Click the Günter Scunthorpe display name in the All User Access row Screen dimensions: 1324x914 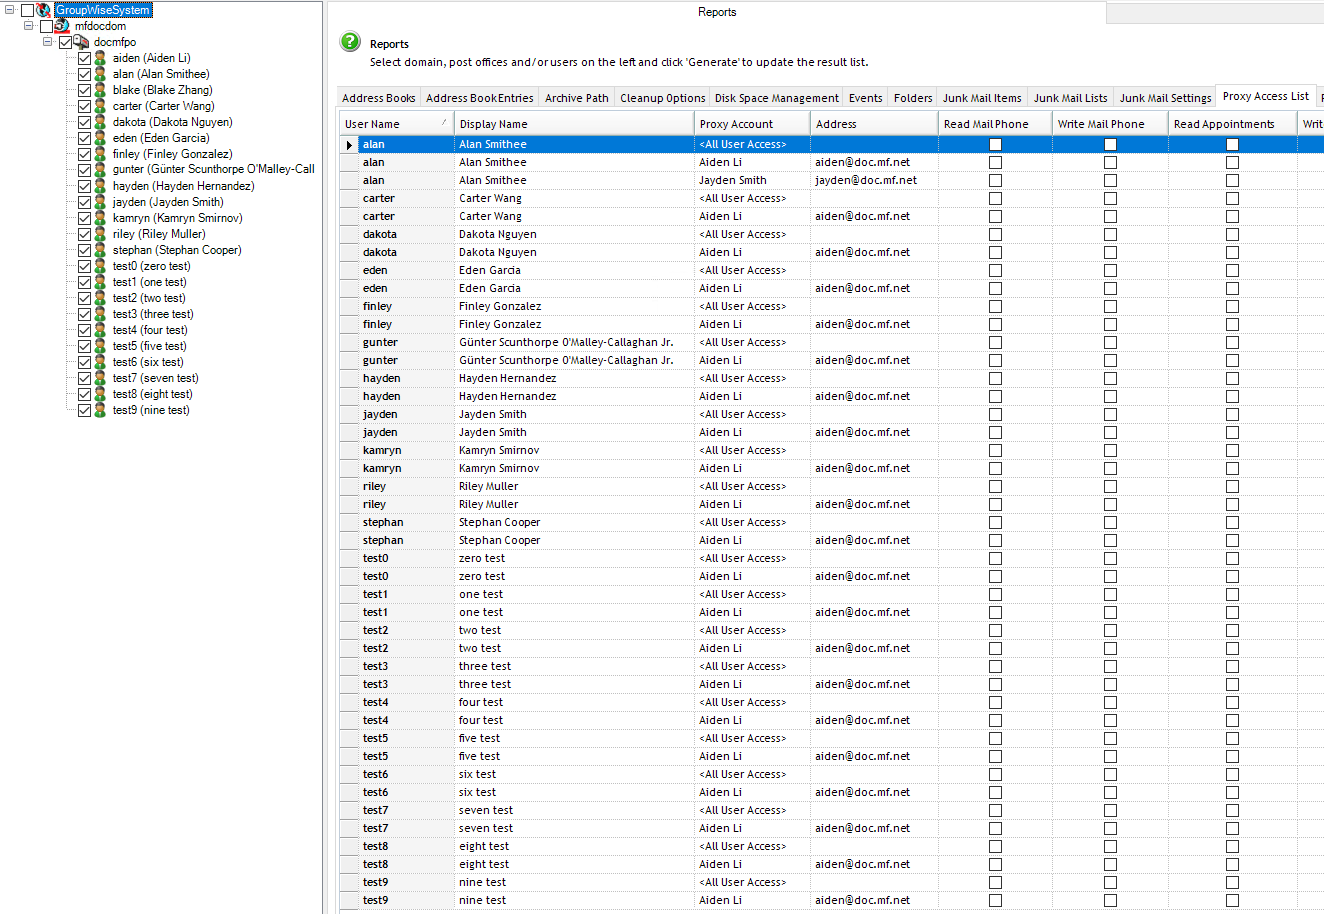tap(574, 343)
